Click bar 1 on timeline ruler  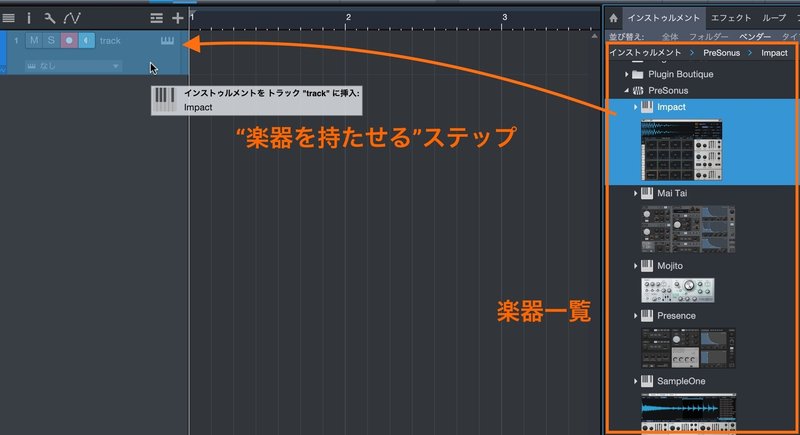[192, 17]
